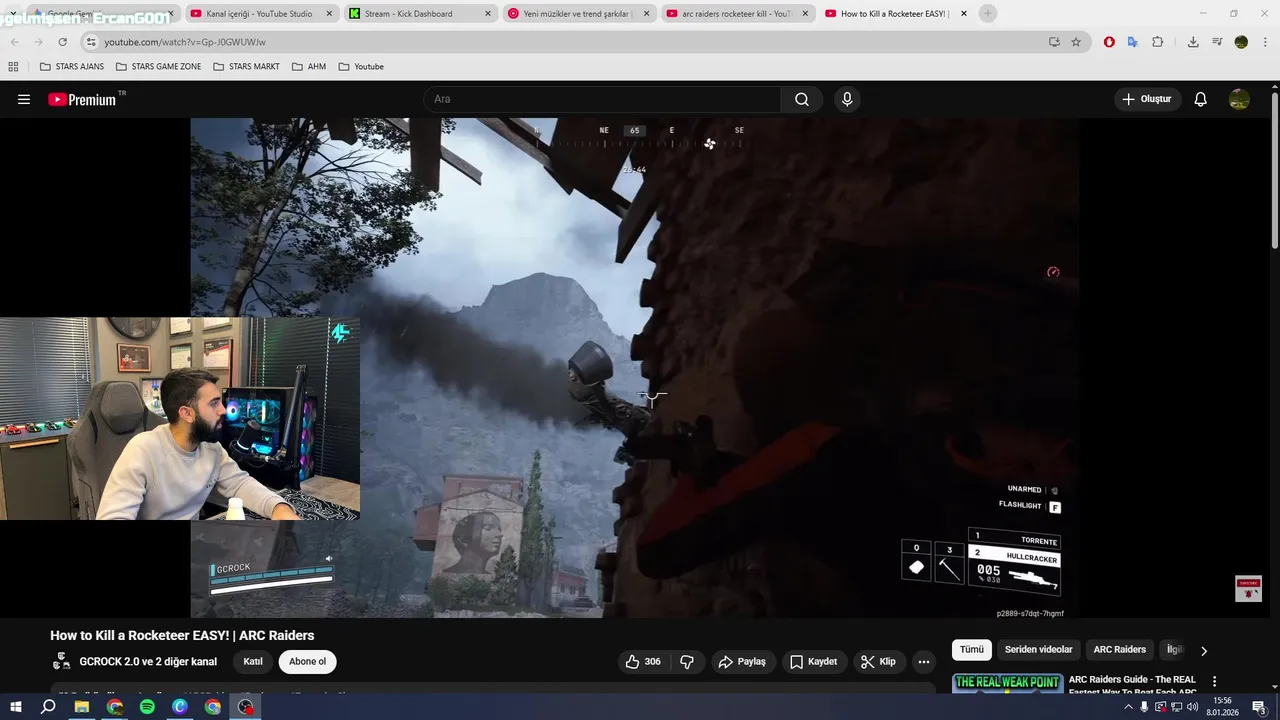
Task: Select the Seriden videolar filter chip
Action: 1038,649
